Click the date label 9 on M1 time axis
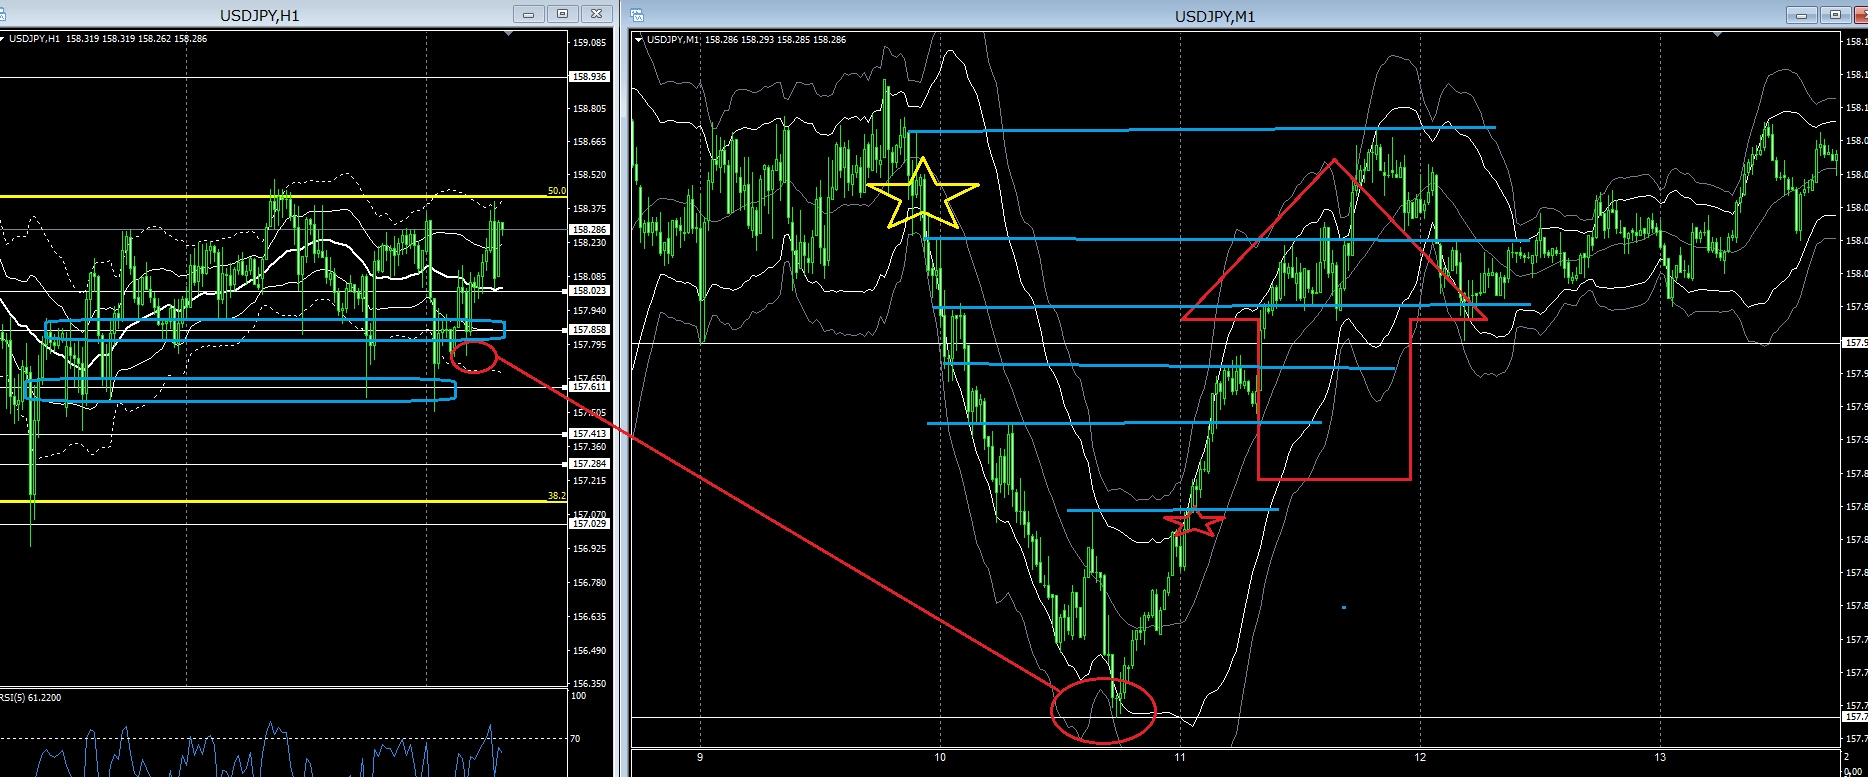 (x=700, y=758)
